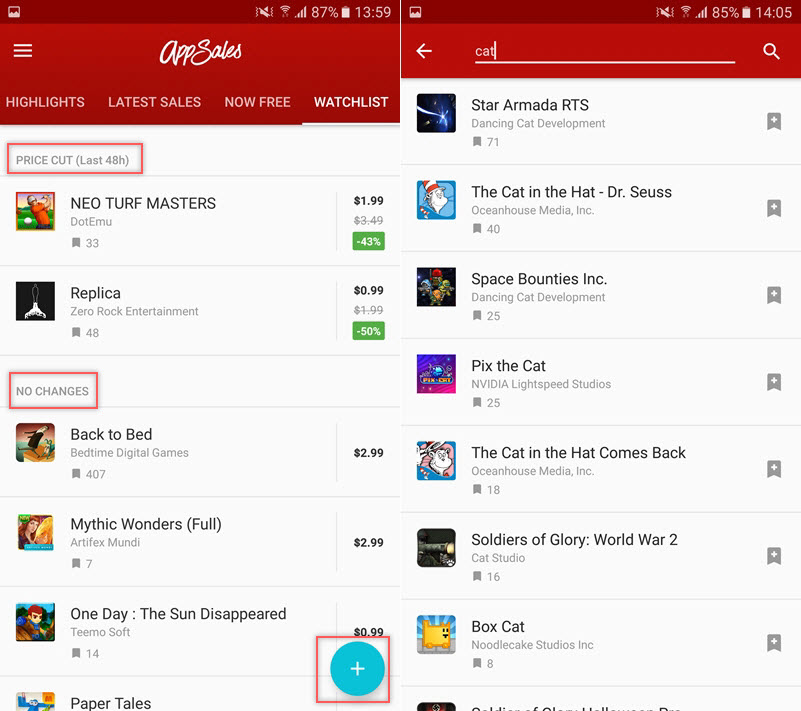Screen dimensions: 801x711
Task: Select the Pix the Cat title
Action: tap(508, 366)
